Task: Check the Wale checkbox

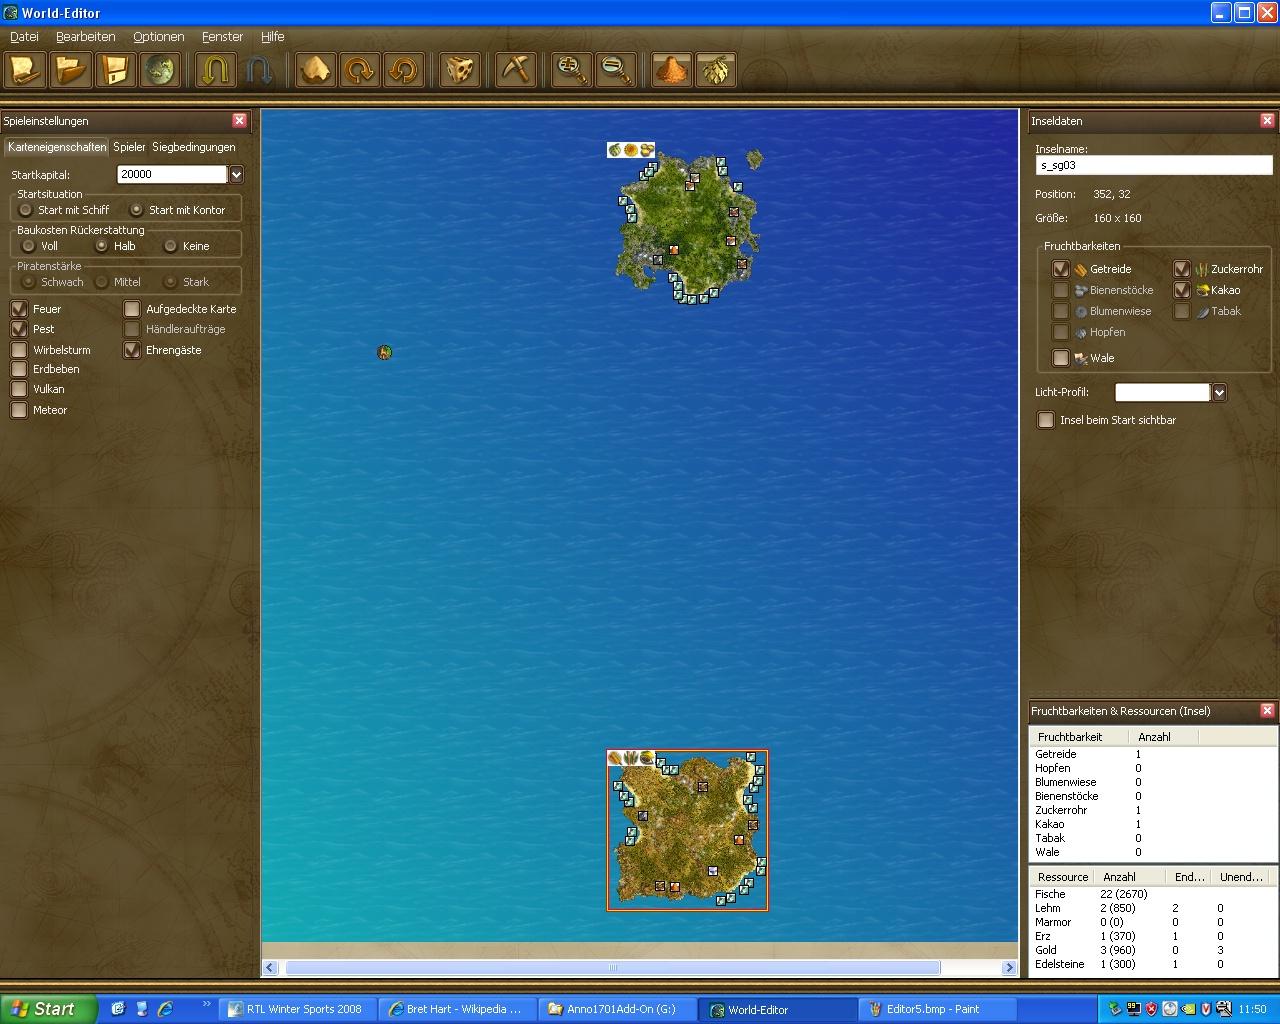Action: (x=1061, y=358)
